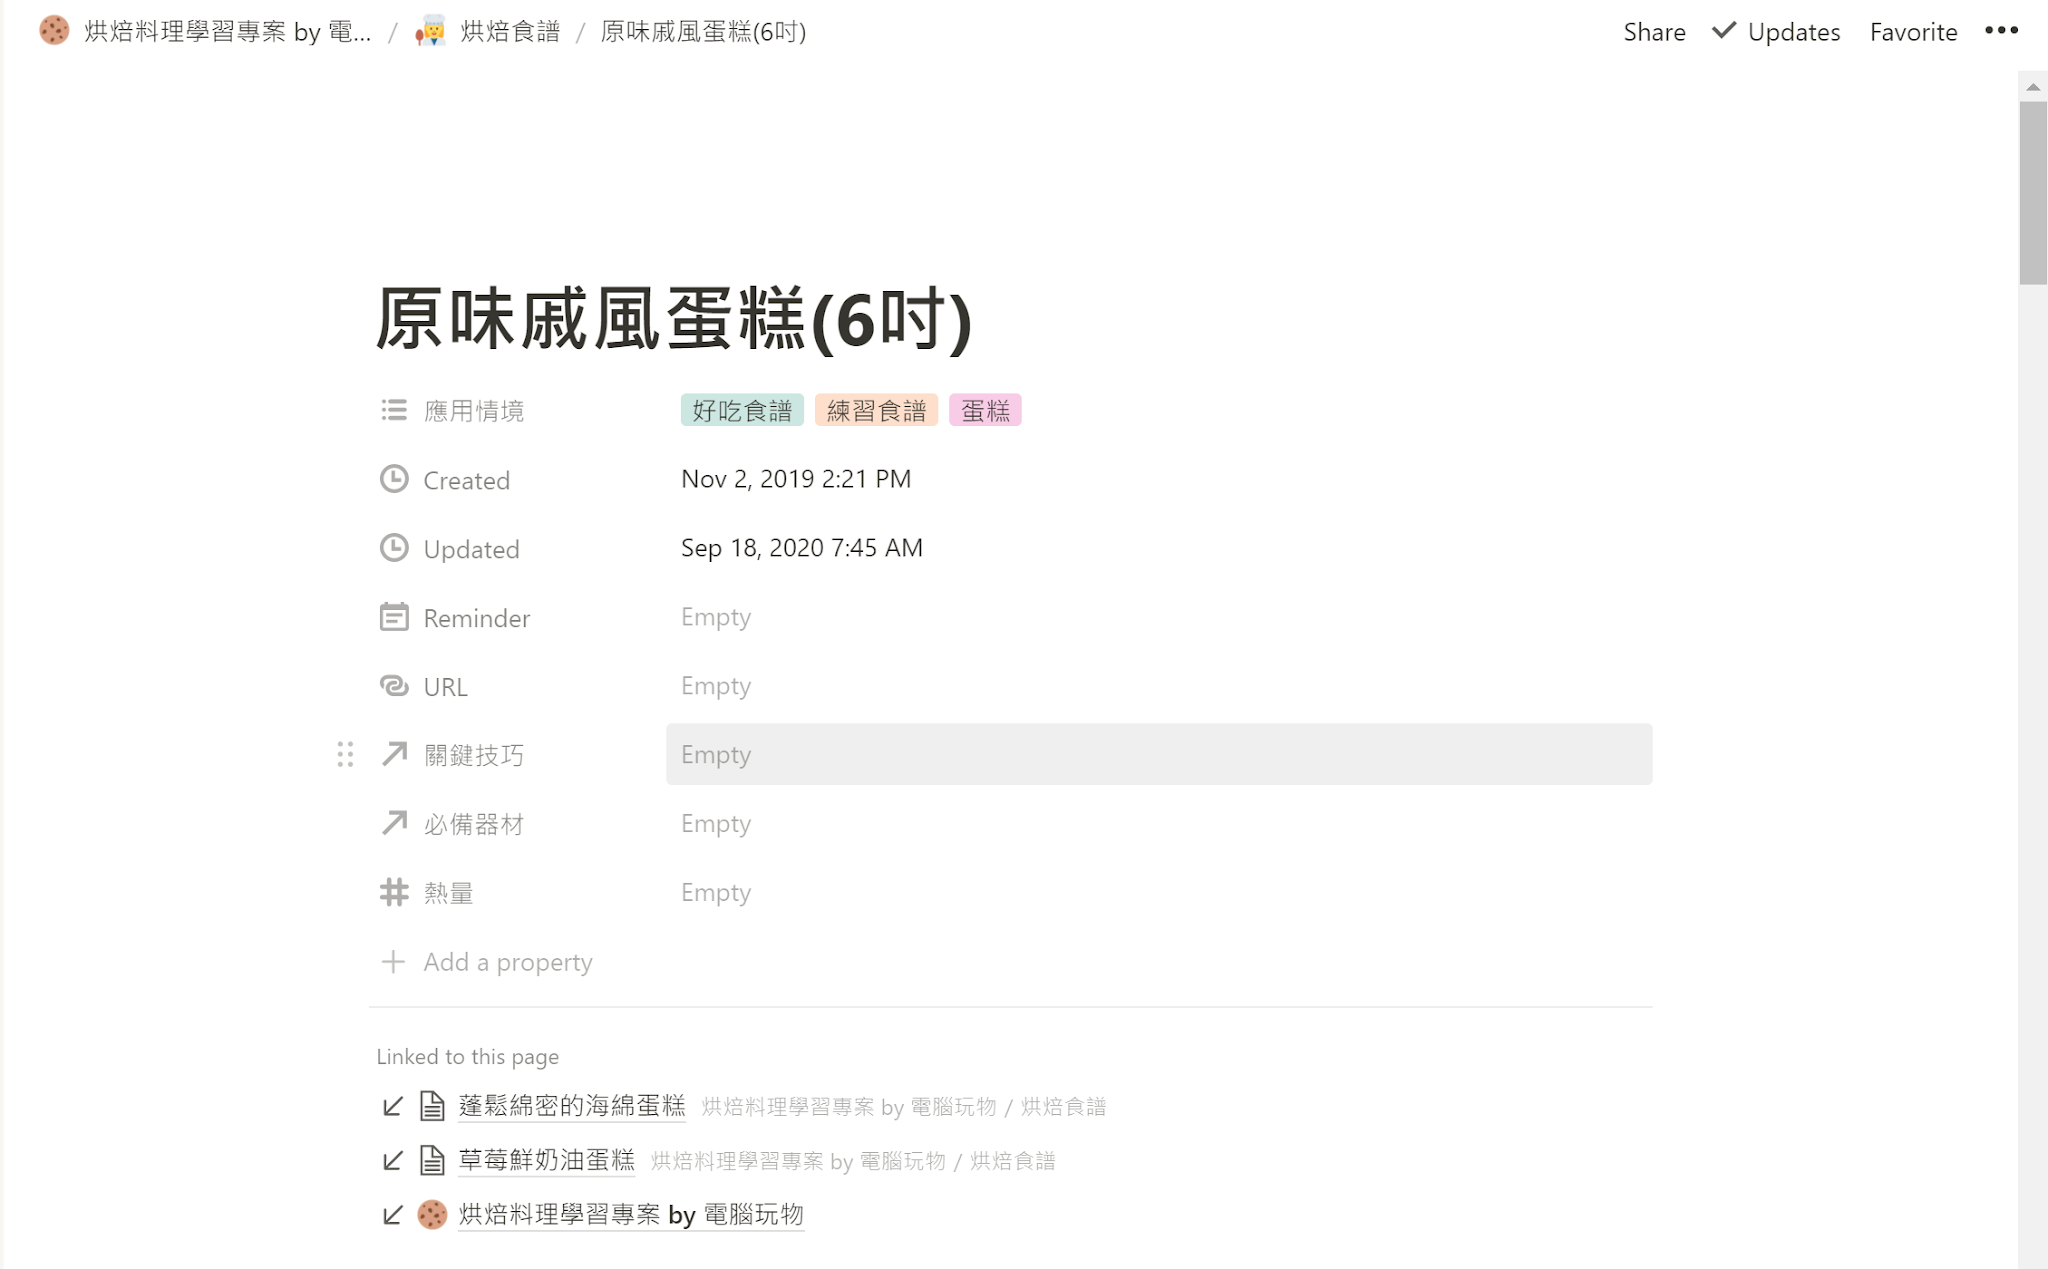The image size is (2048, 1269).
Task: Toggle Favorite for this page
Action: [1913, 32]
